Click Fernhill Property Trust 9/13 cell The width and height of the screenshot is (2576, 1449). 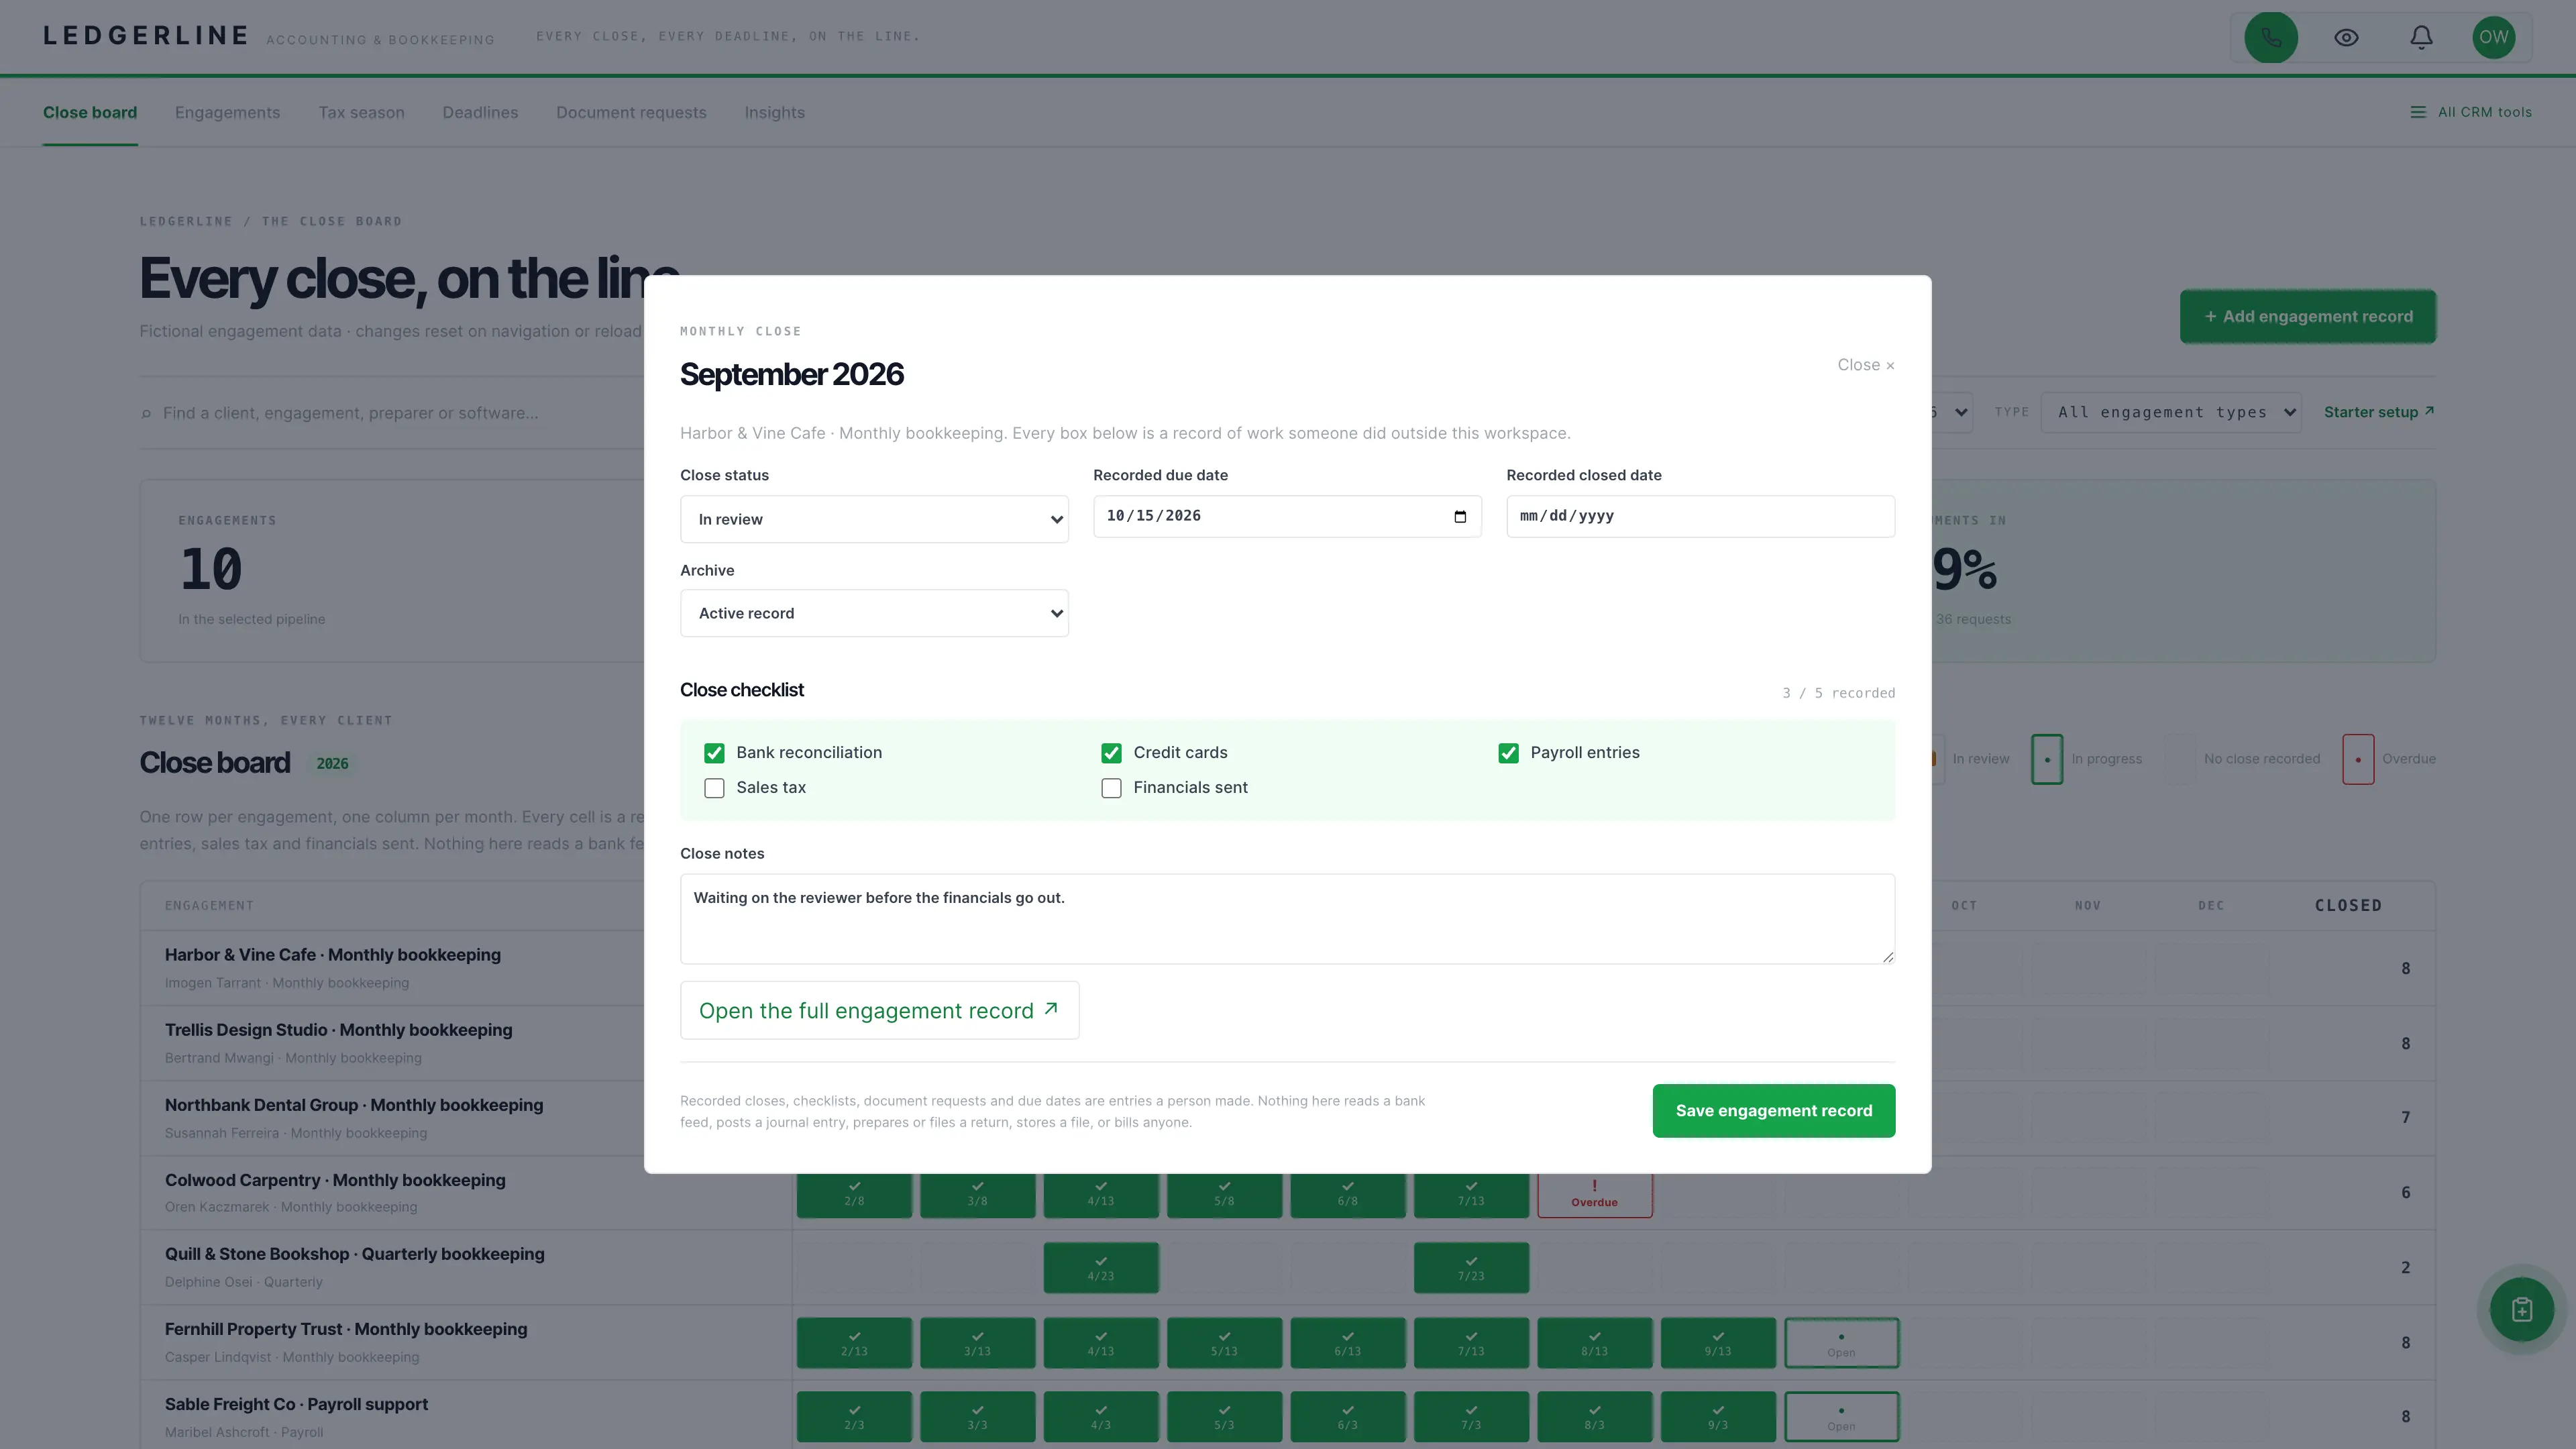1717,1342
